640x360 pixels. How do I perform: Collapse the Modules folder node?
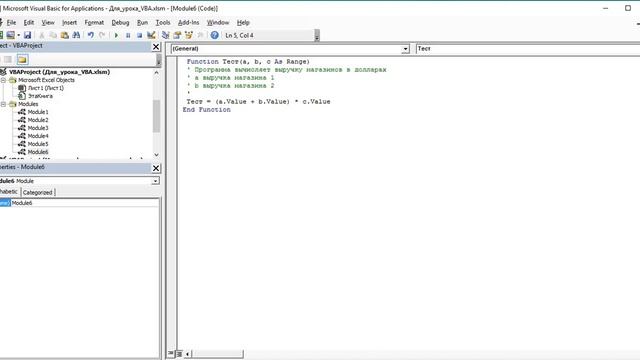3,104
